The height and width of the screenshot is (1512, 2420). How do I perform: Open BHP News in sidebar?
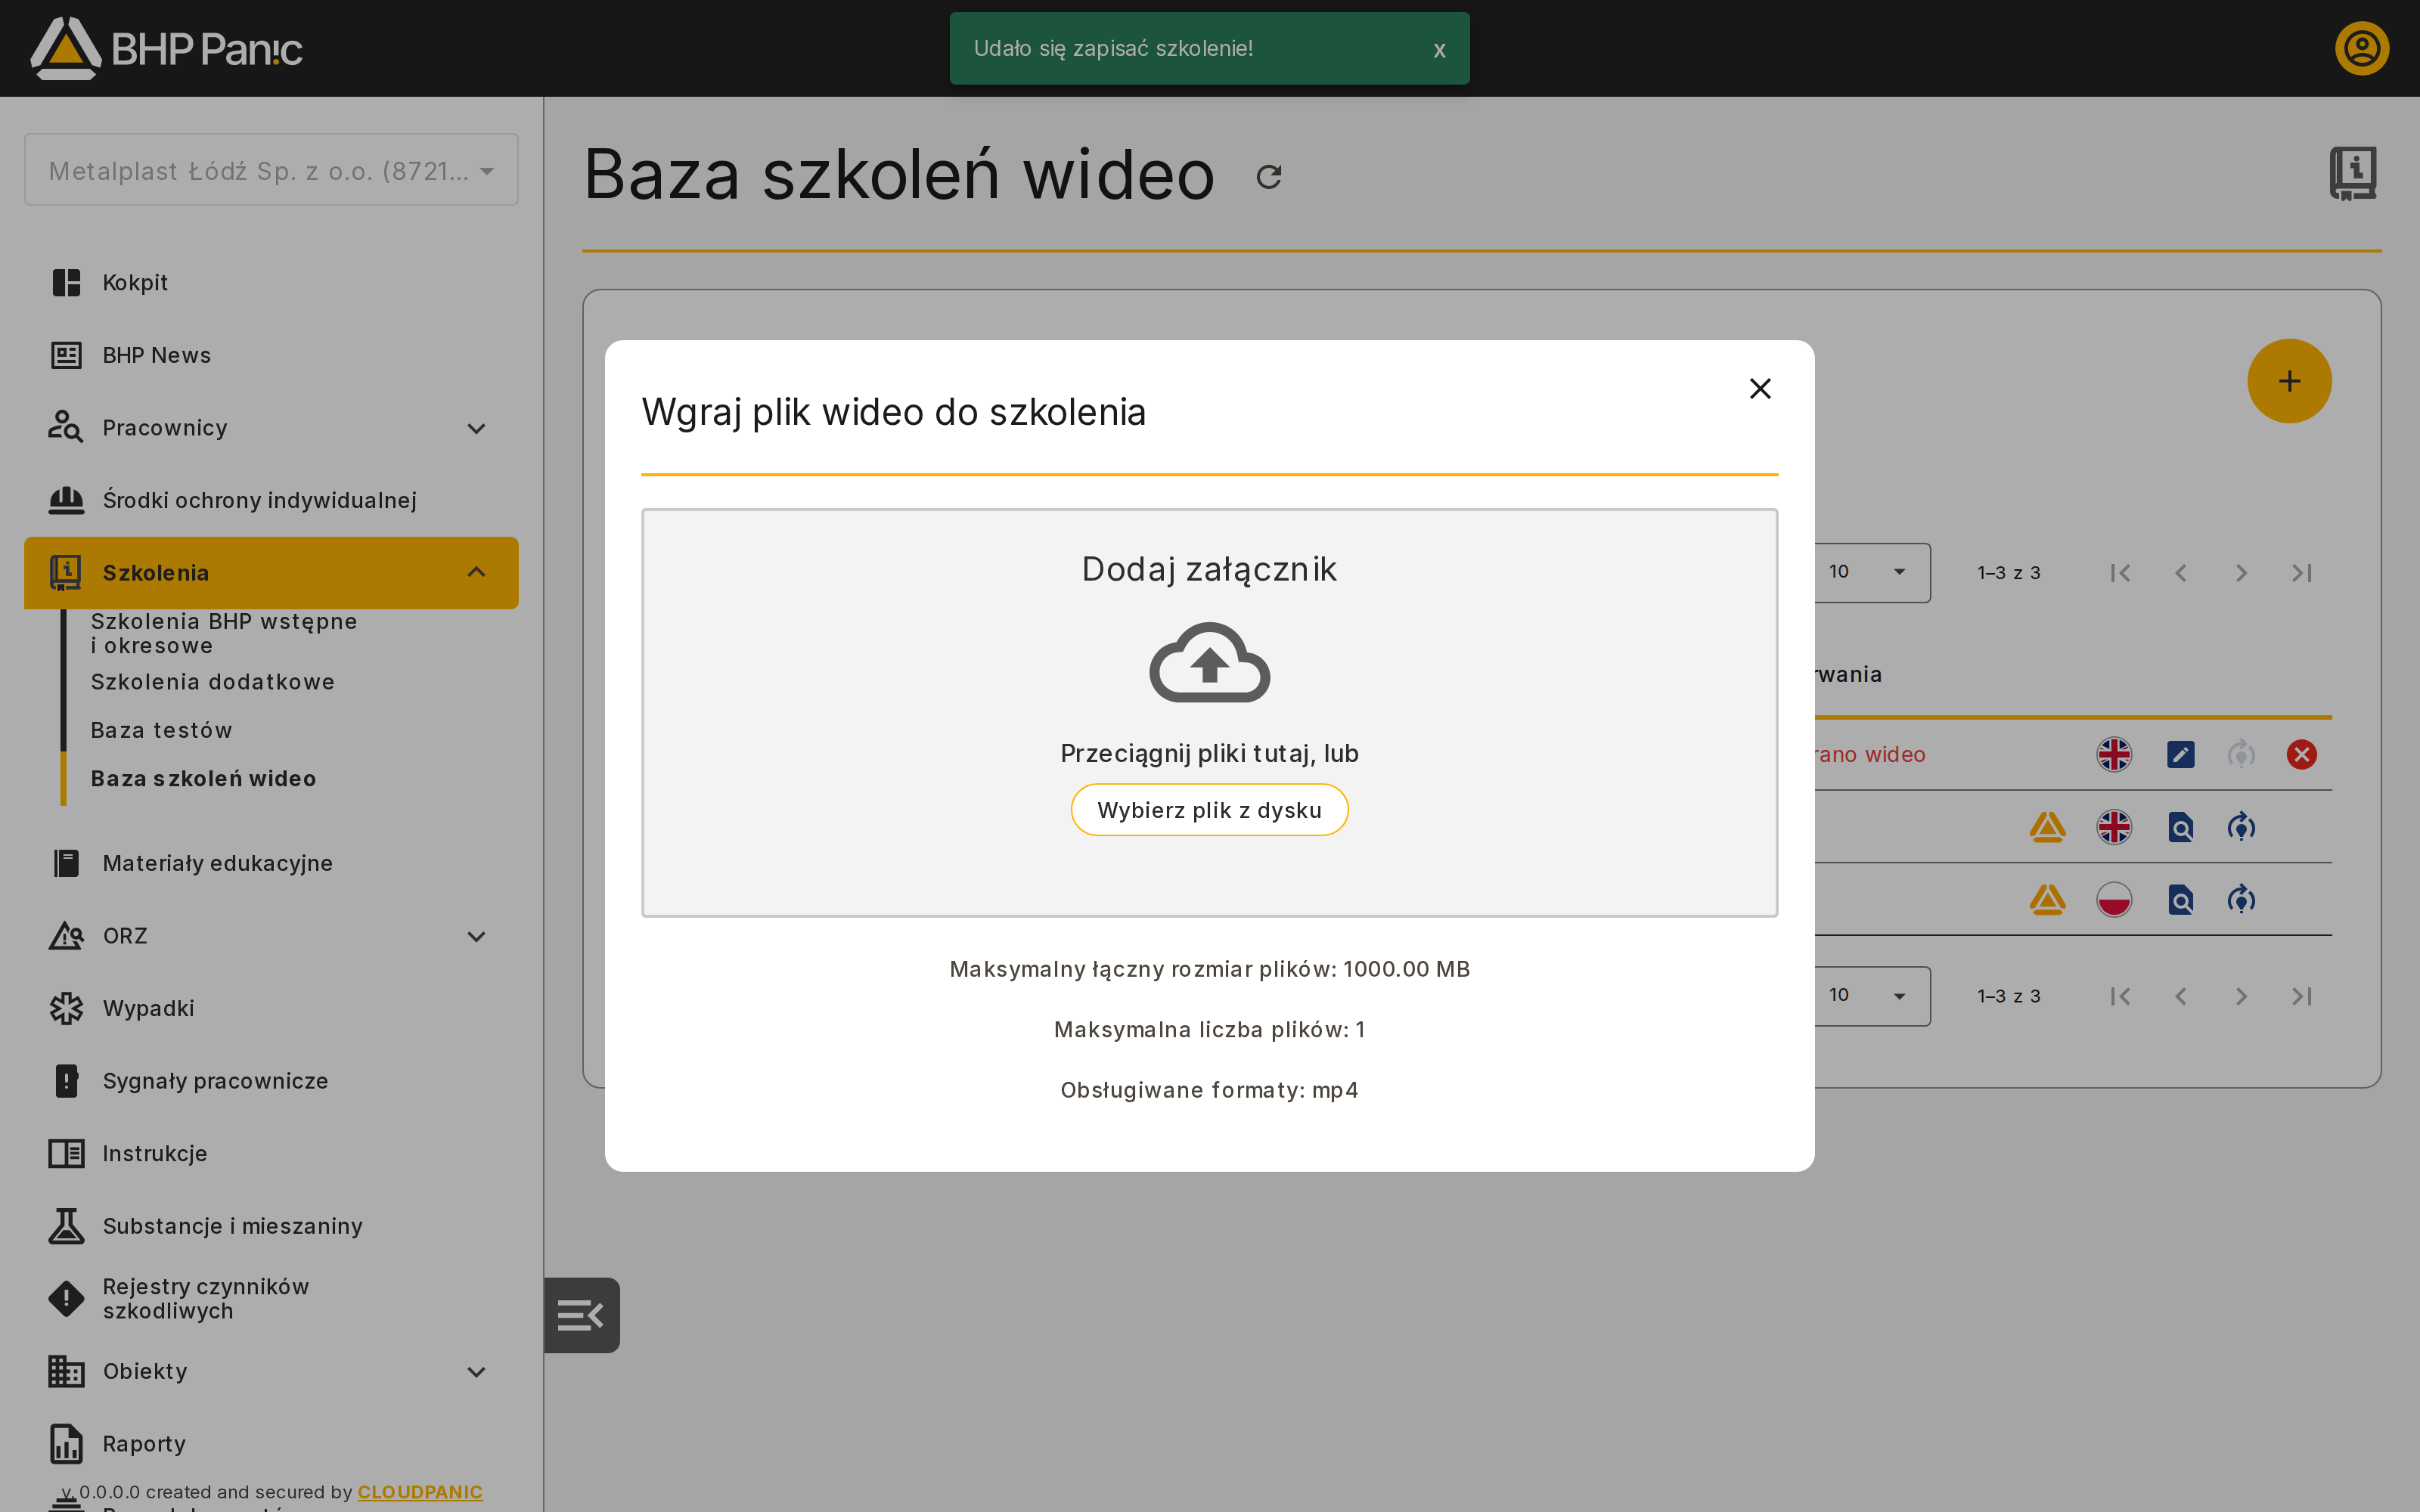click(271, 355)
